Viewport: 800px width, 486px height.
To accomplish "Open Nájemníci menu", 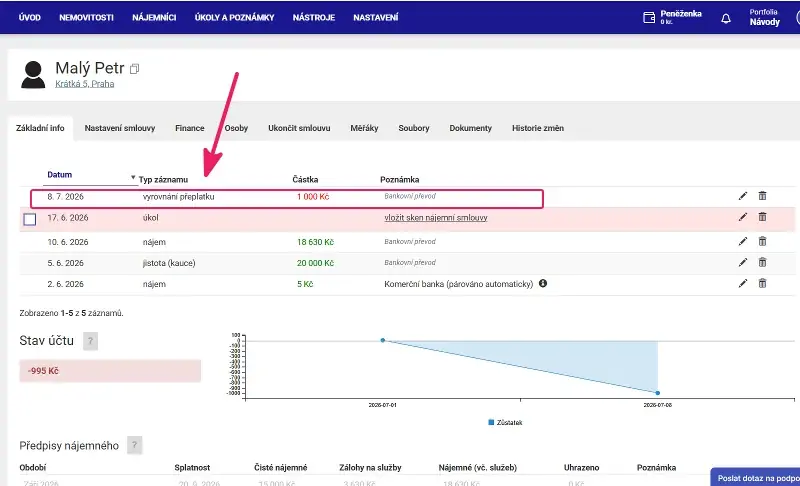I will (x=154, y=17).
